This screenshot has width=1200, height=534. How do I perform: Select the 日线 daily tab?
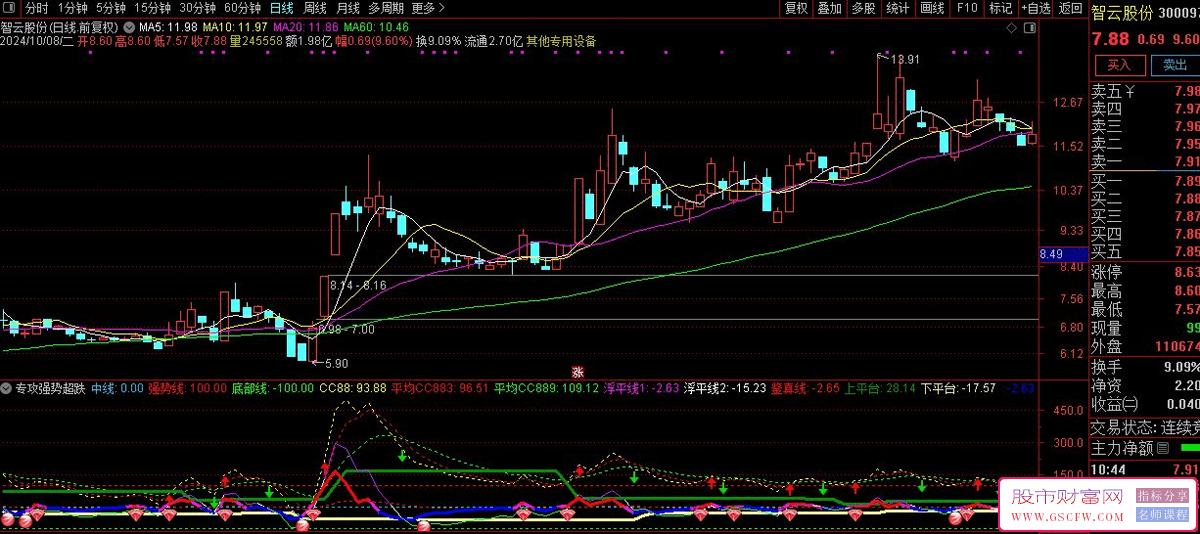click(x=282, y=8)
